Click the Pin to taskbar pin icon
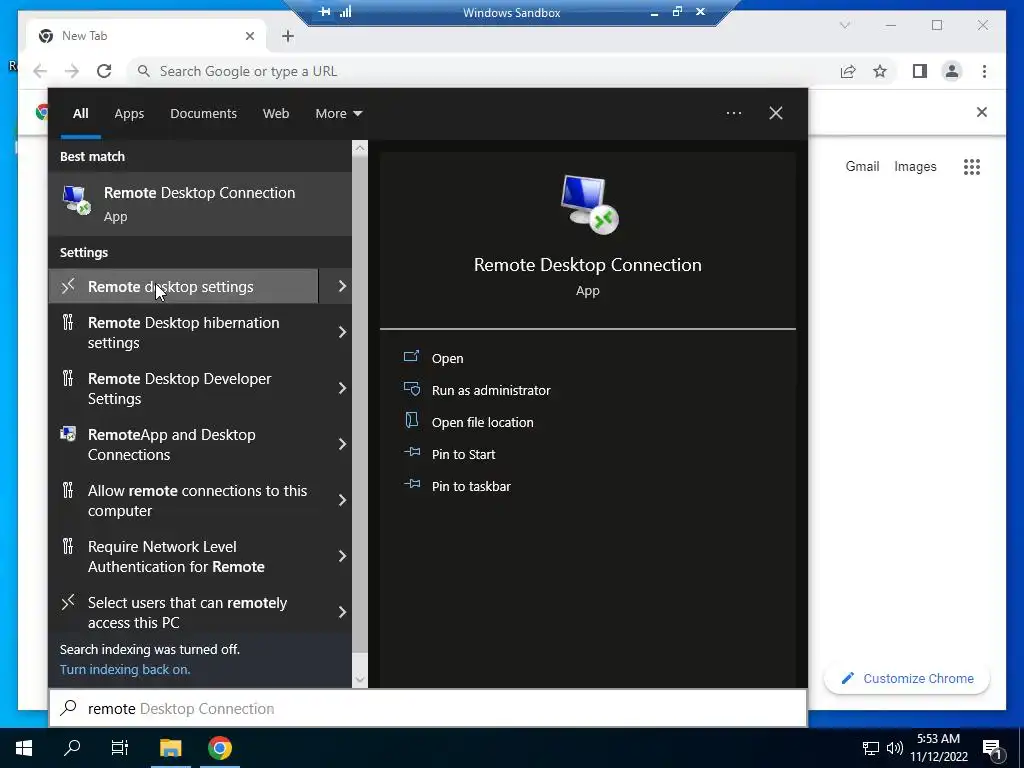The height and width of the screenshot is (768, 1024). 411,484
